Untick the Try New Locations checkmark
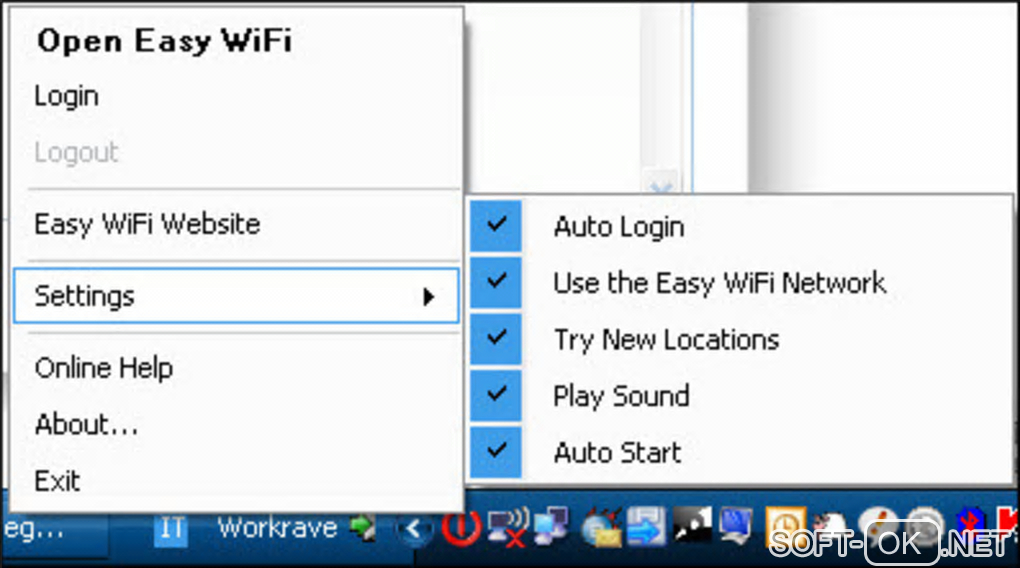Screen dimensions: 1020x568 (496, 338)
